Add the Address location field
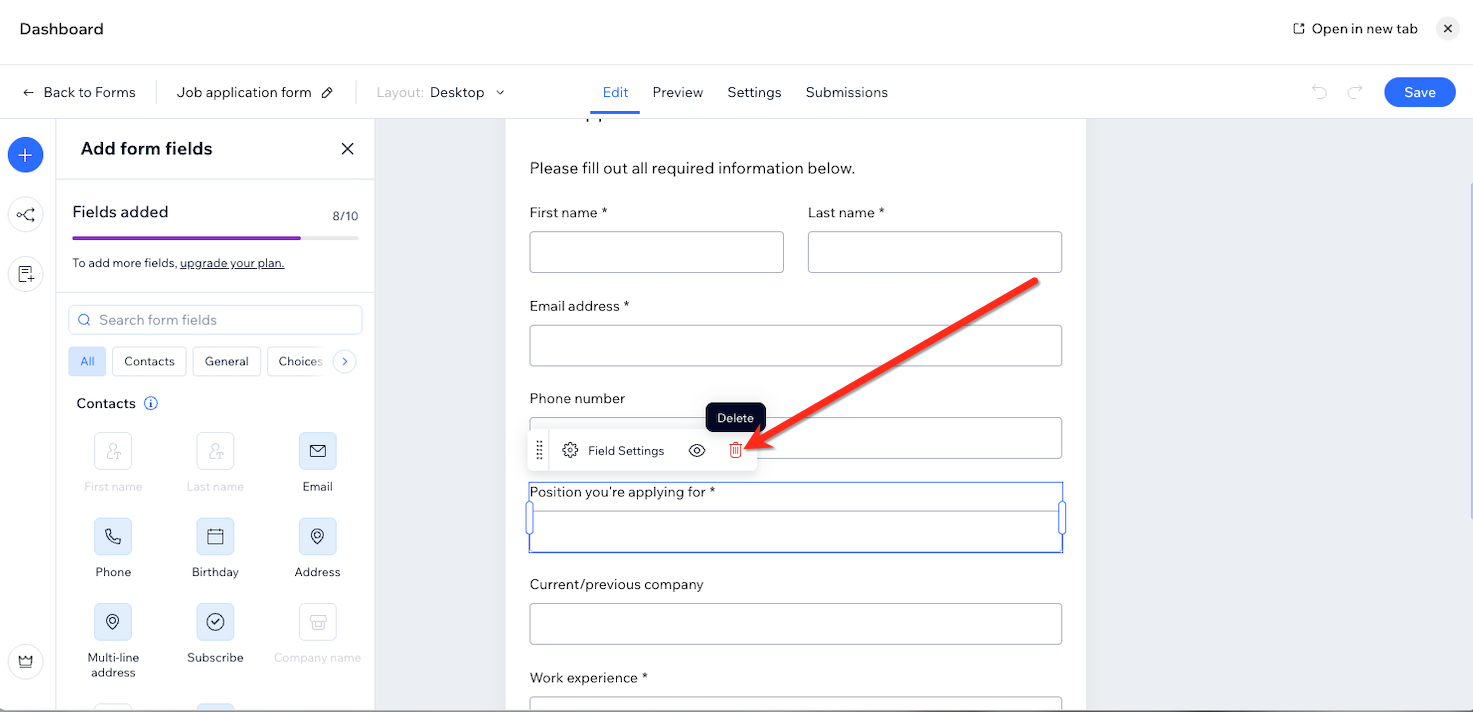1473x712 pixels. pyautogui.click(x=317, y=537)
